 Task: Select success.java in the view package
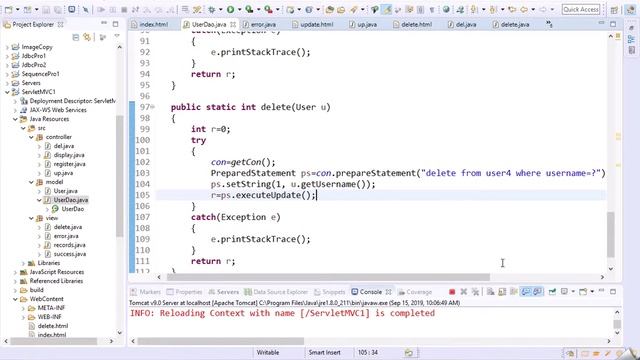click(x=70, y=254)
